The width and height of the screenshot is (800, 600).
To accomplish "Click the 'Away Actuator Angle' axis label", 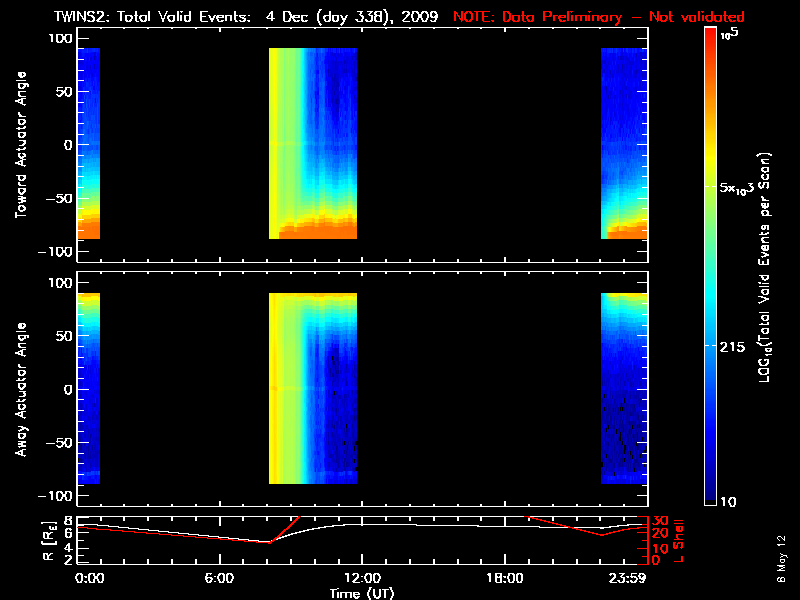I will click(x=21, y=389).
